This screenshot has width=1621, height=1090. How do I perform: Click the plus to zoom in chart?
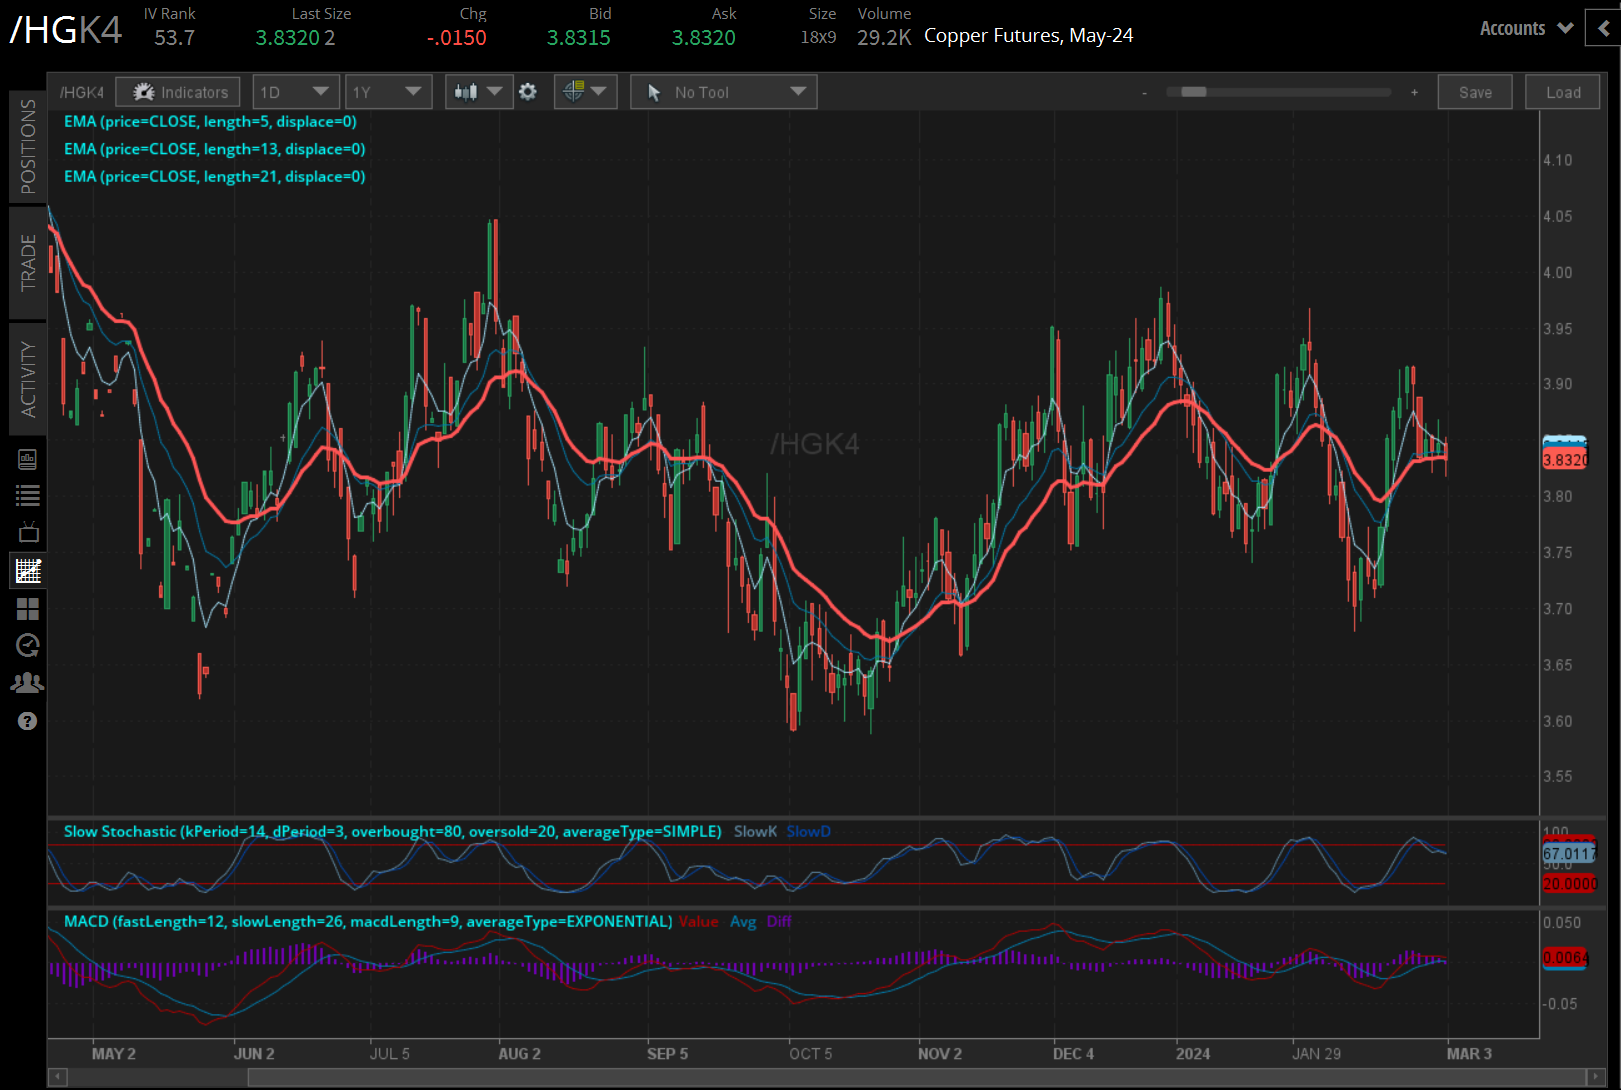(x=1414, y=92)
